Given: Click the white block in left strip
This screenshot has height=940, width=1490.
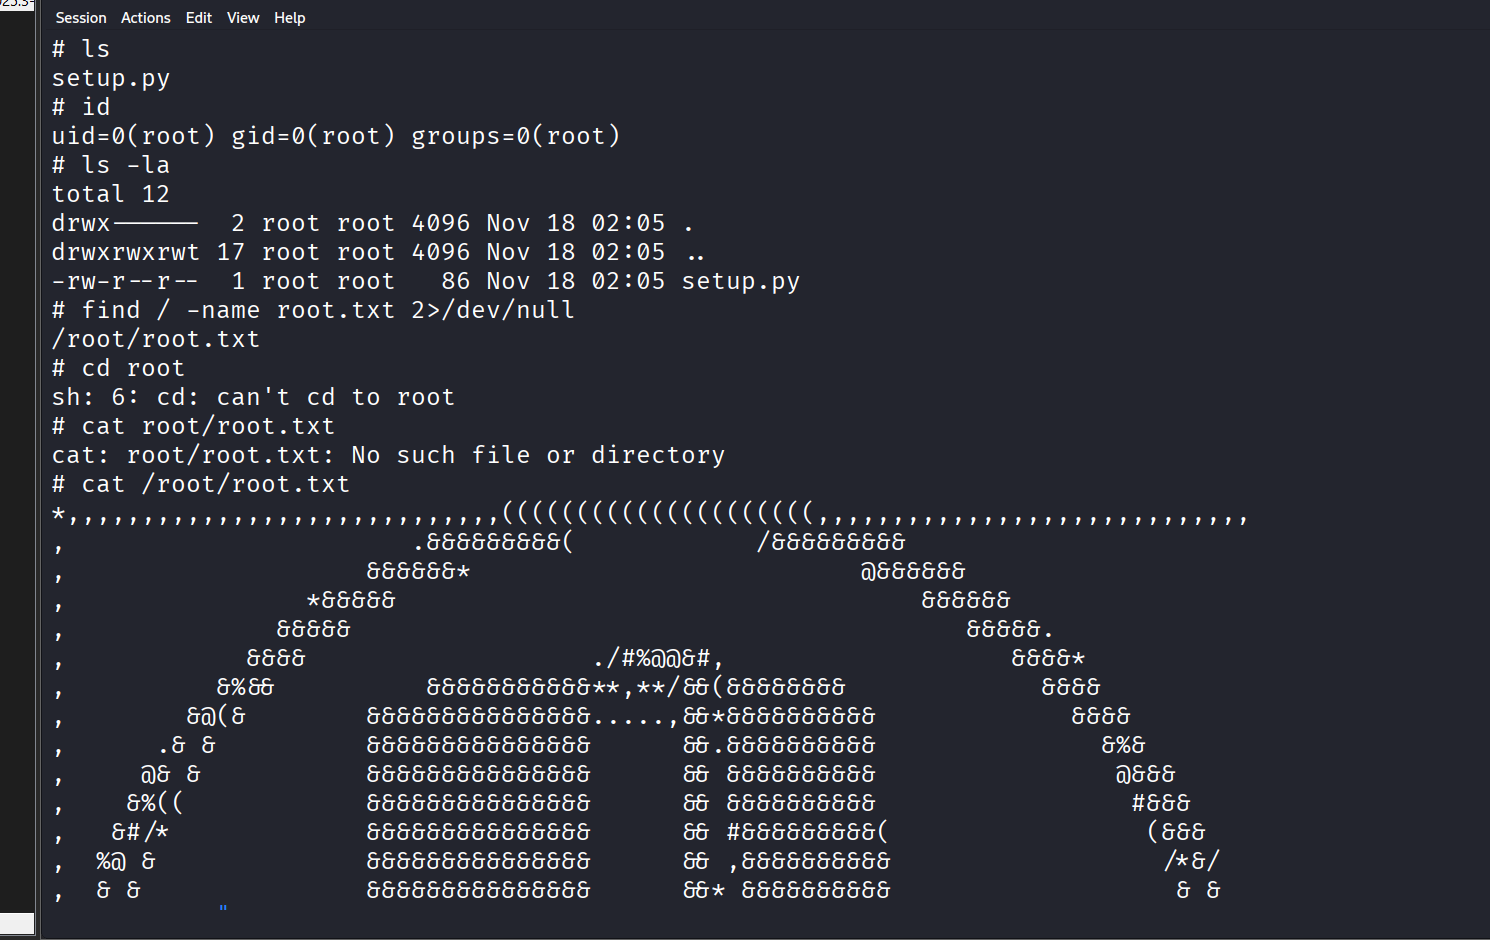Looking at the screenshot, I should coord(17,923).
